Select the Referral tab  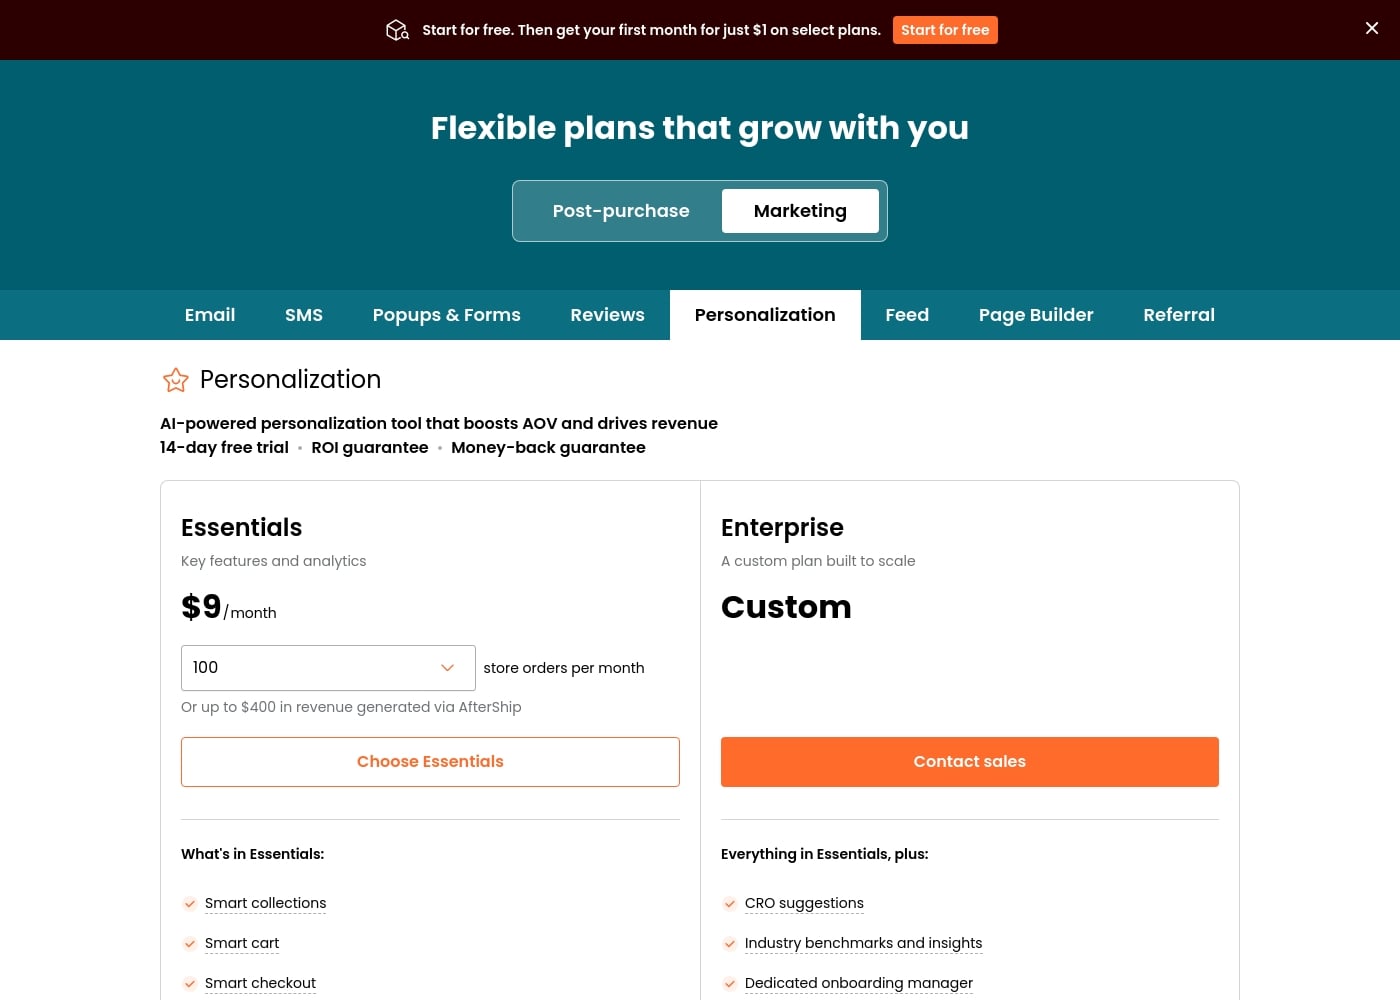click(x=1179, y=315)
